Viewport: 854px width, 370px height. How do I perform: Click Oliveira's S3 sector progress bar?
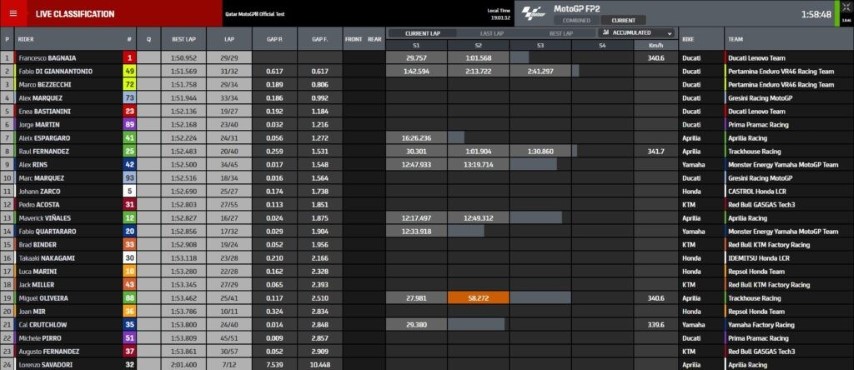point(540,298)
